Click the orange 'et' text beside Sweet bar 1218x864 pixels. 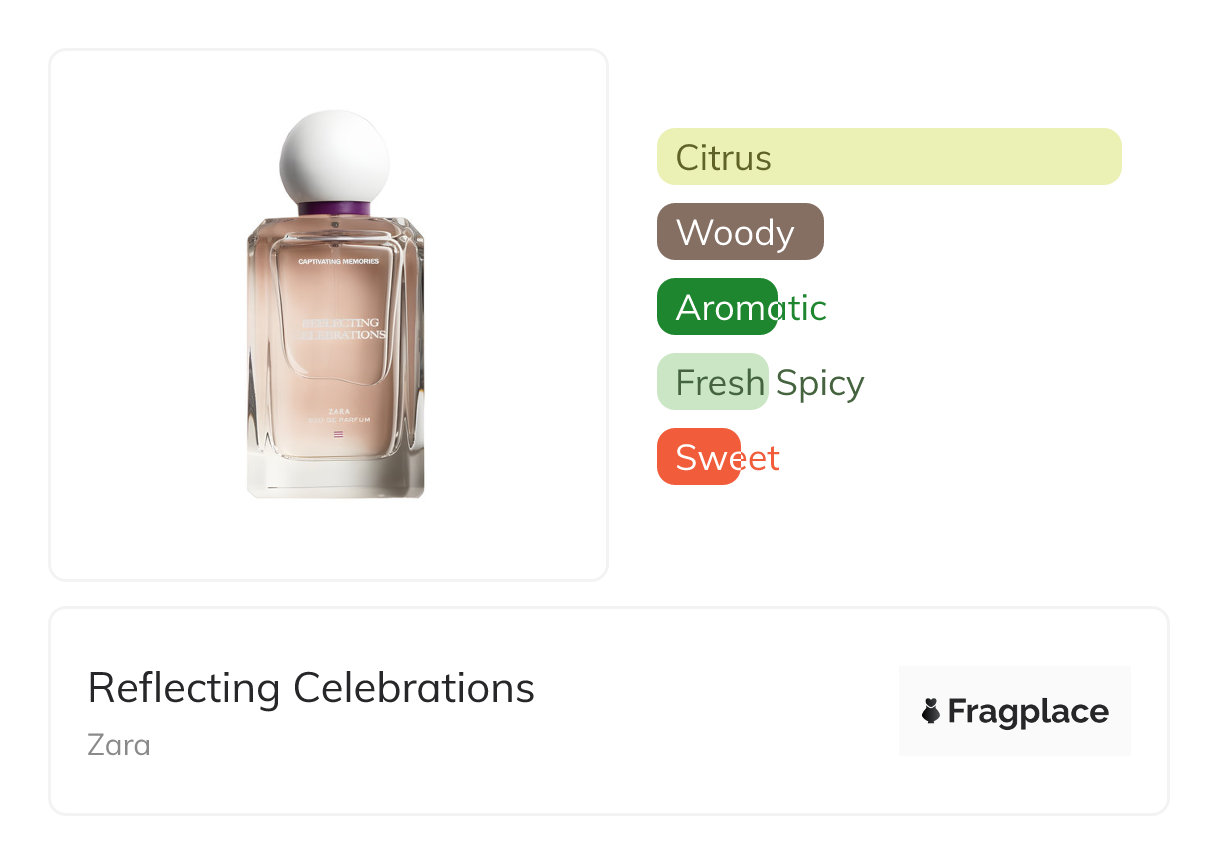pyautogui.click(x=762, y=458)
